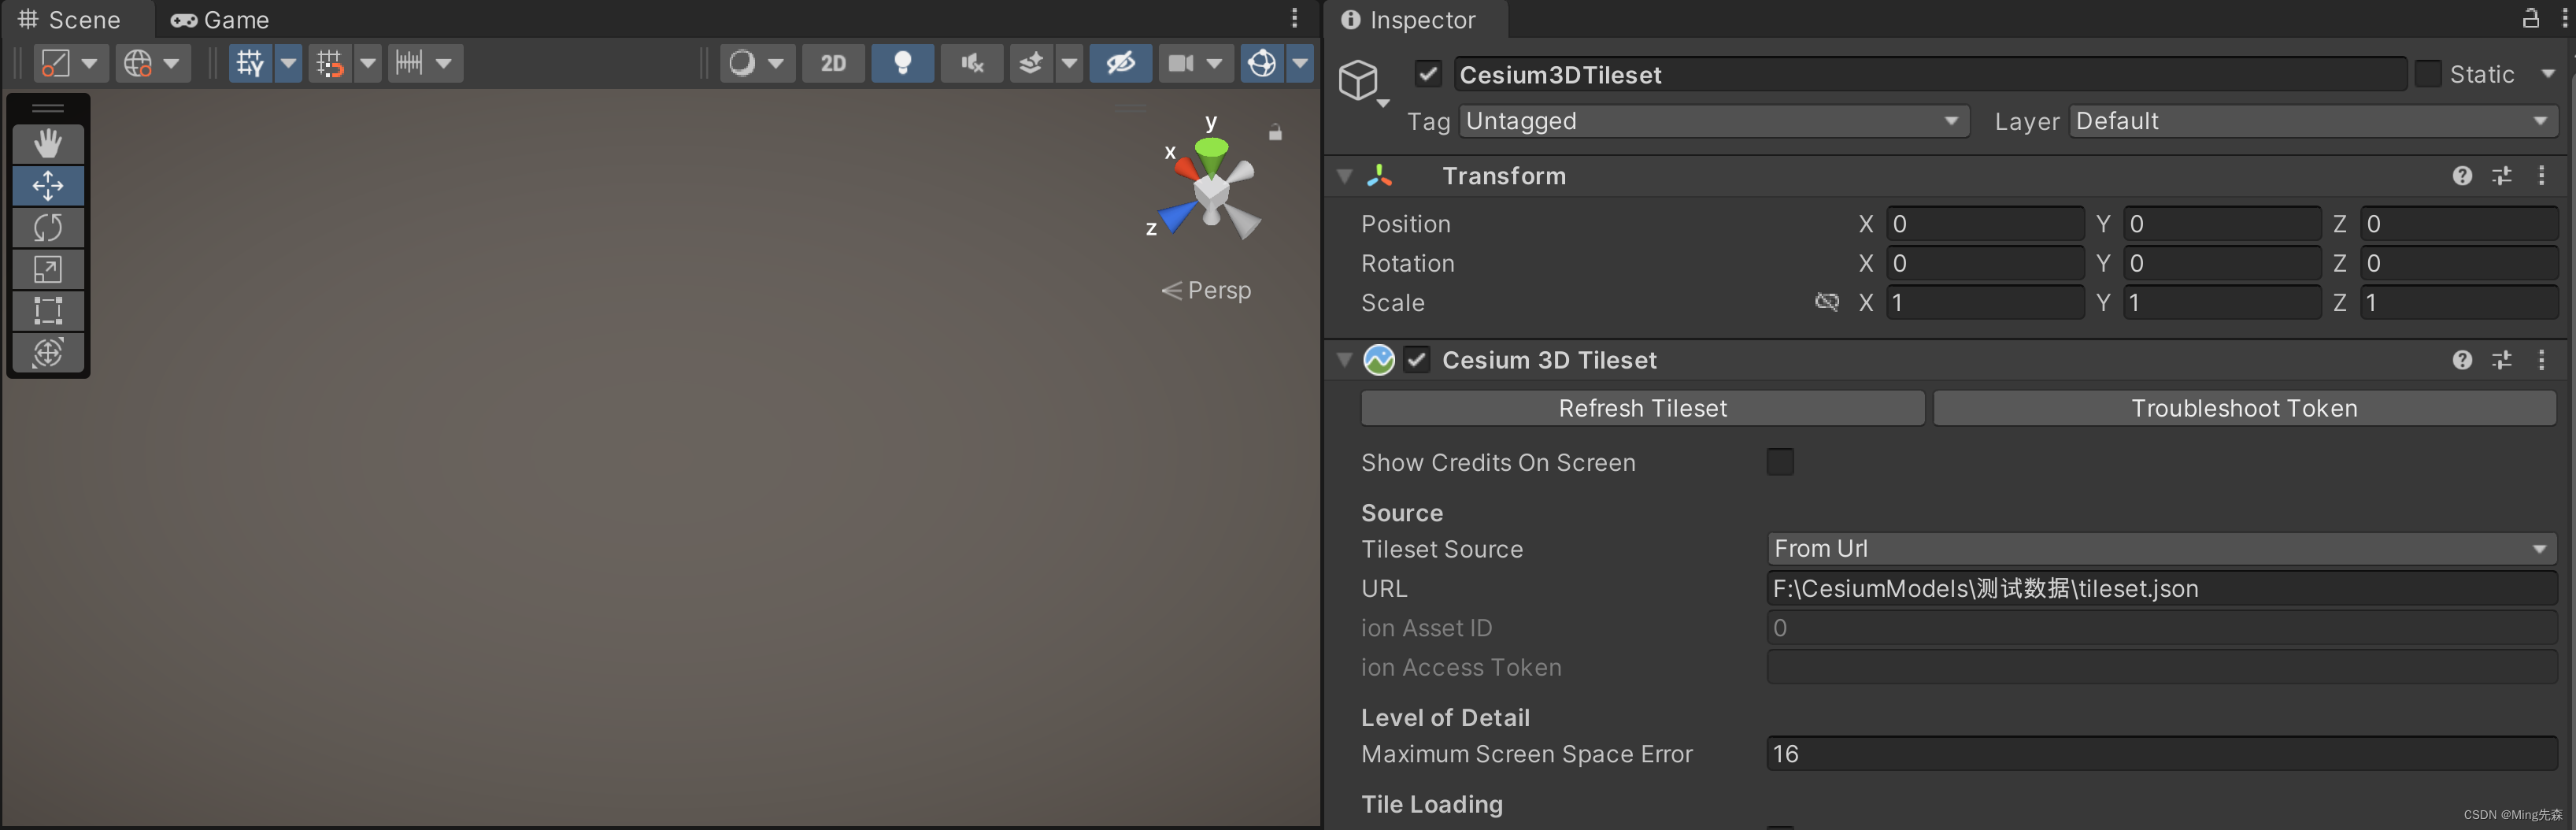Viewport: 2576px width, 830px height.
Task: Click the red X axis cone
Action: [1187, 167]
